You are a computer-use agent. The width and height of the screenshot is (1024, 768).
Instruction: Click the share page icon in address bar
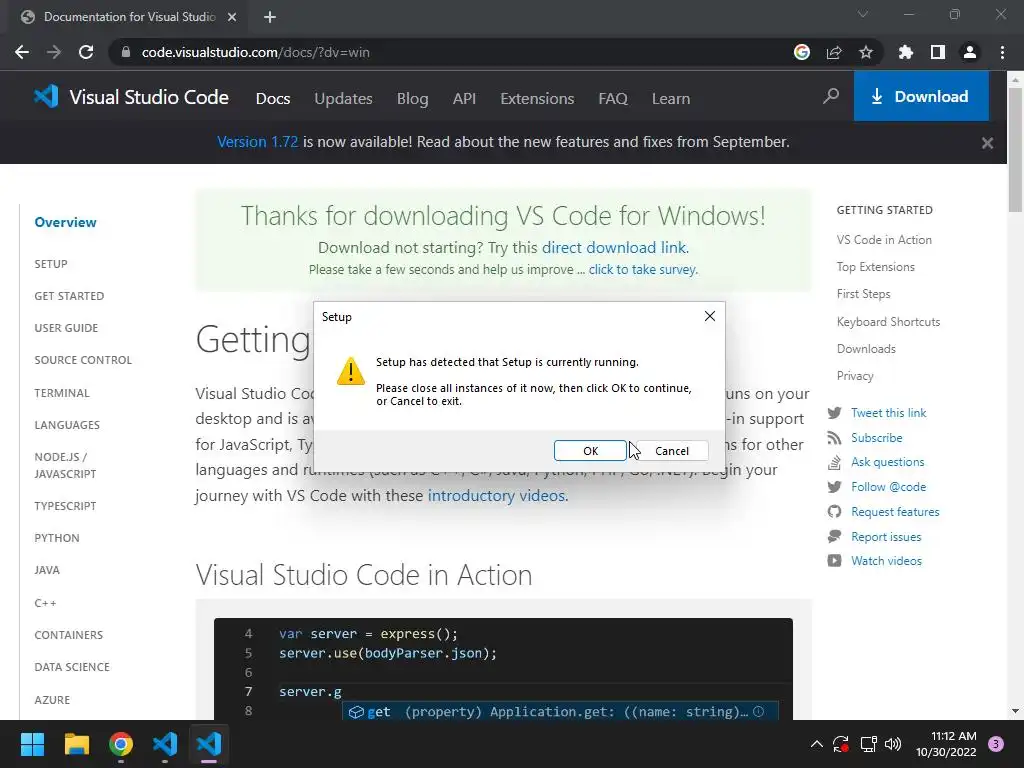pyautogui.click(x=834, y=52)
